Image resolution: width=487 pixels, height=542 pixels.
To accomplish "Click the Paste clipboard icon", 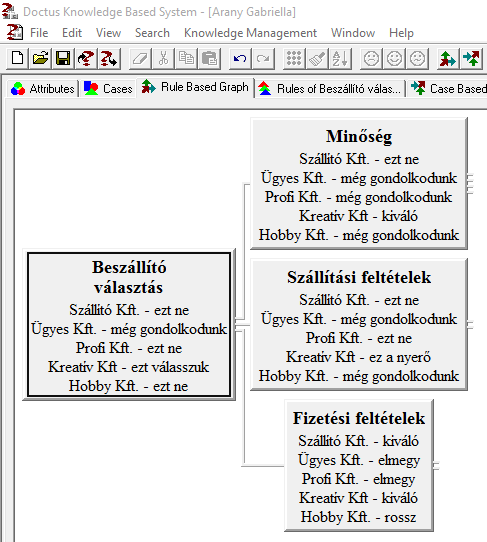I will tap(209, 58).
